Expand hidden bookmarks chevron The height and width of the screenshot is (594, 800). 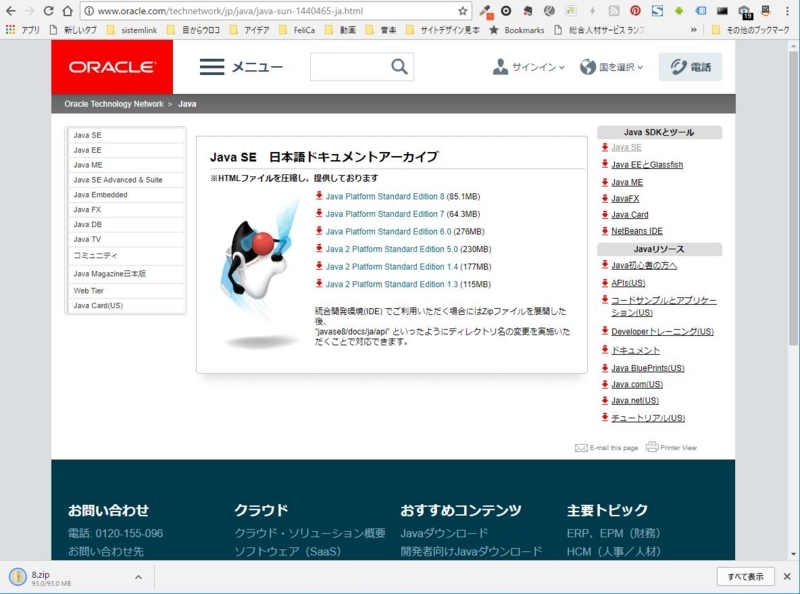tap(693, 30)
